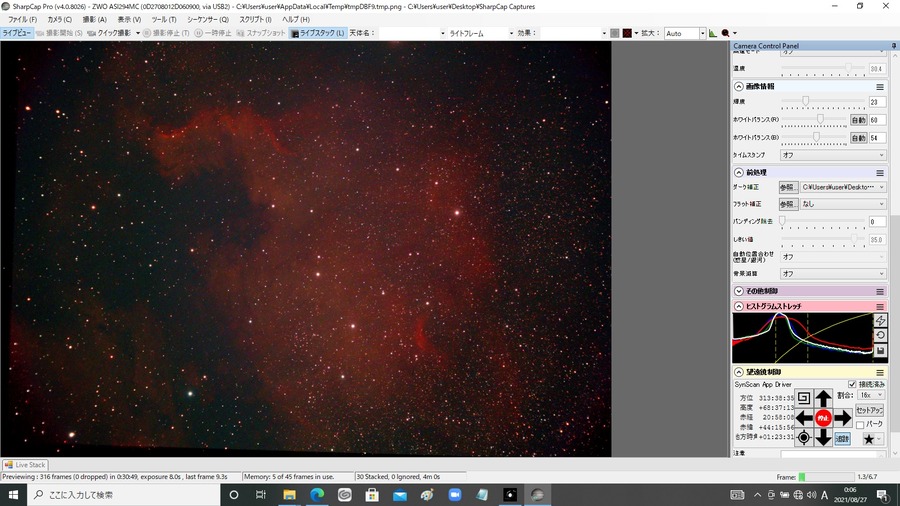Image resolution: width=900 pixels, height=506 pixels.
Task: Toggle the 追跡 tracking button
Action: tap(842, 438)
